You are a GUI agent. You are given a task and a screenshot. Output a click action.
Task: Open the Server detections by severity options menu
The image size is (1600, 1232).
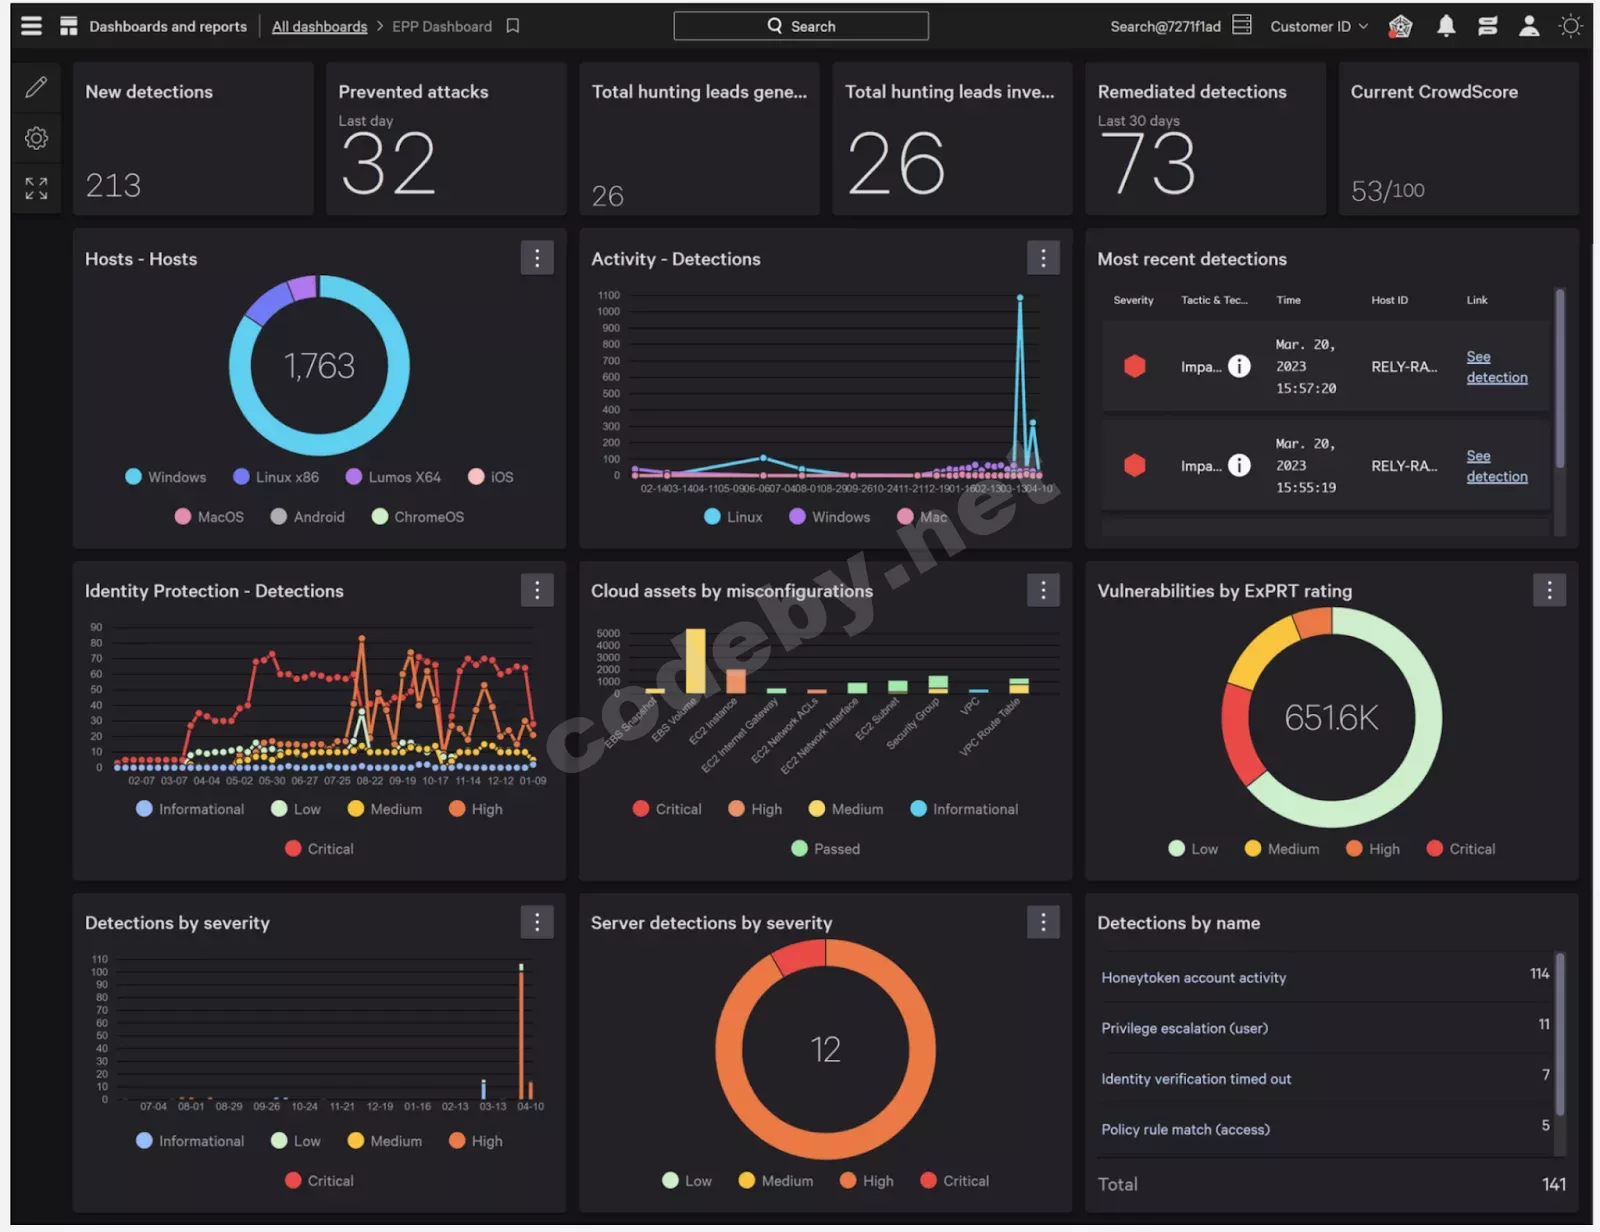pos(1043,922)
